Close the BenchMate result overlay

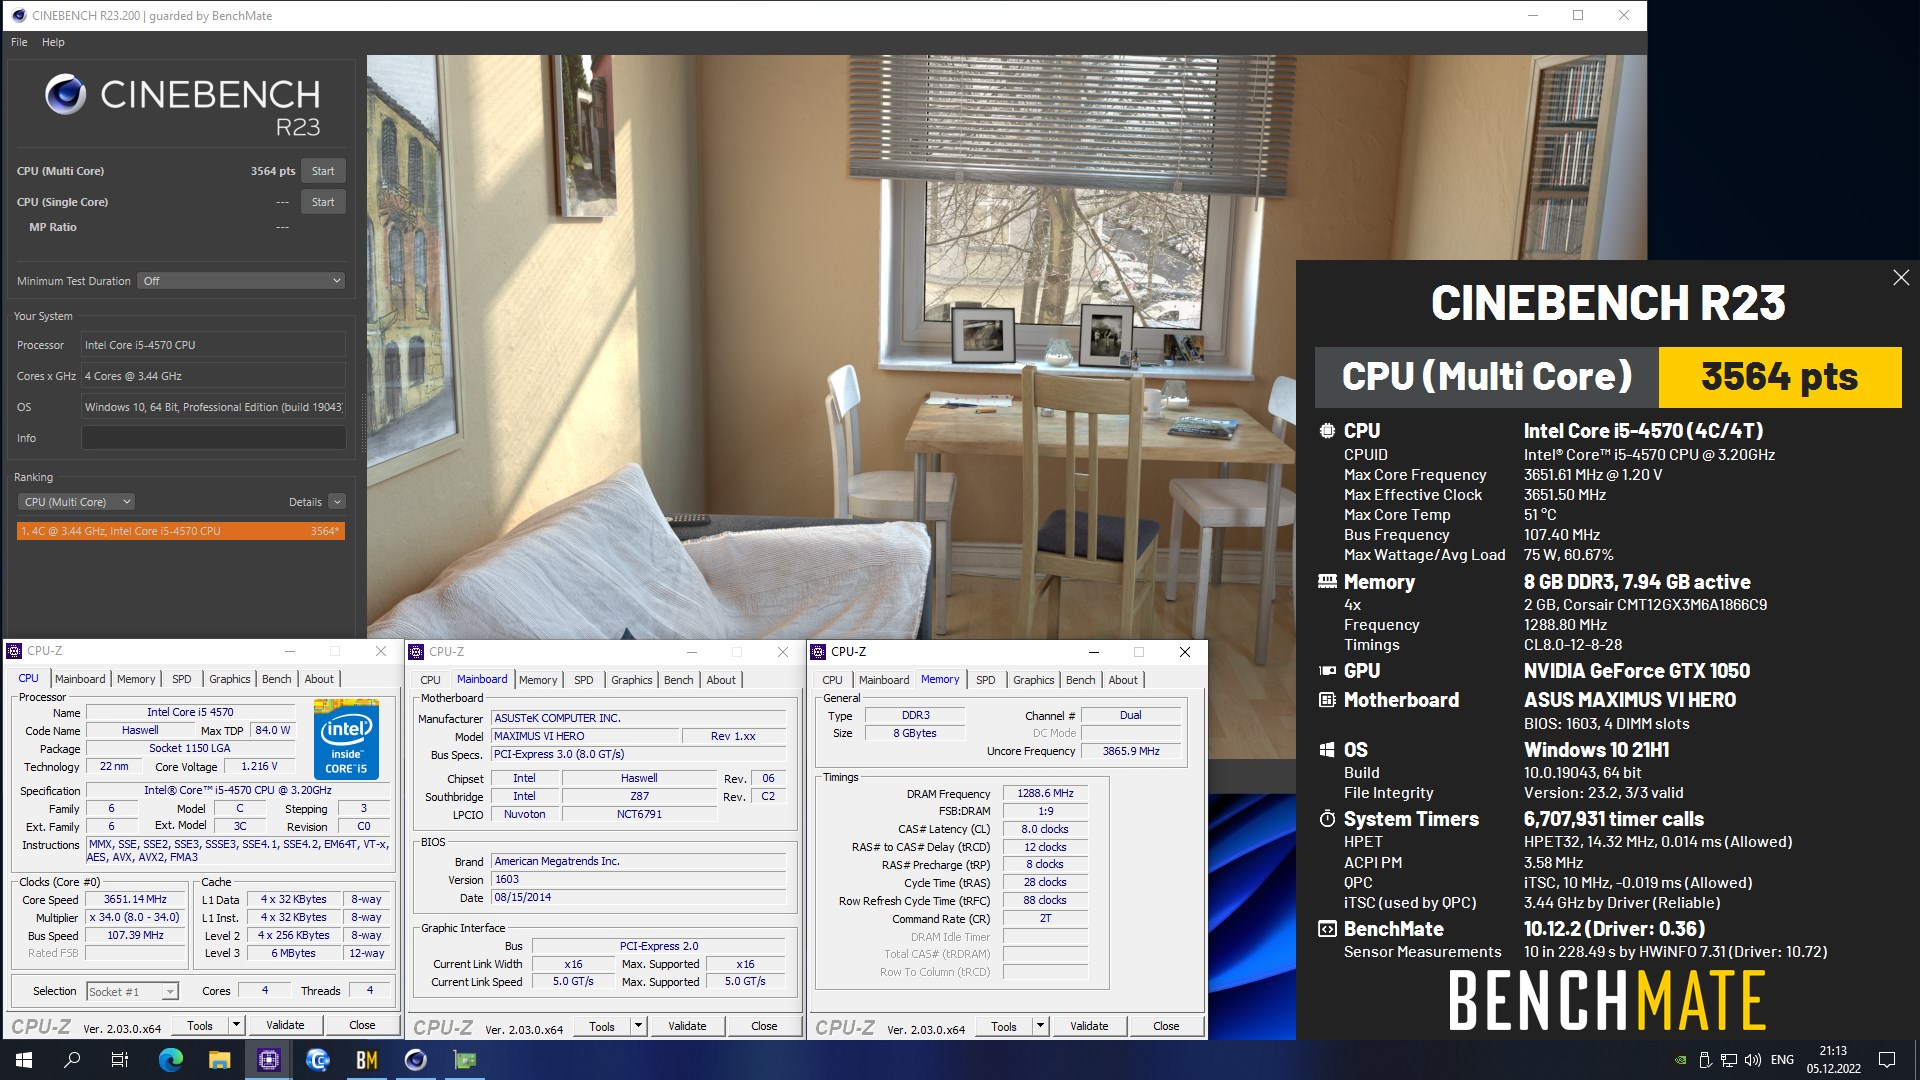tap(1901, 278)
